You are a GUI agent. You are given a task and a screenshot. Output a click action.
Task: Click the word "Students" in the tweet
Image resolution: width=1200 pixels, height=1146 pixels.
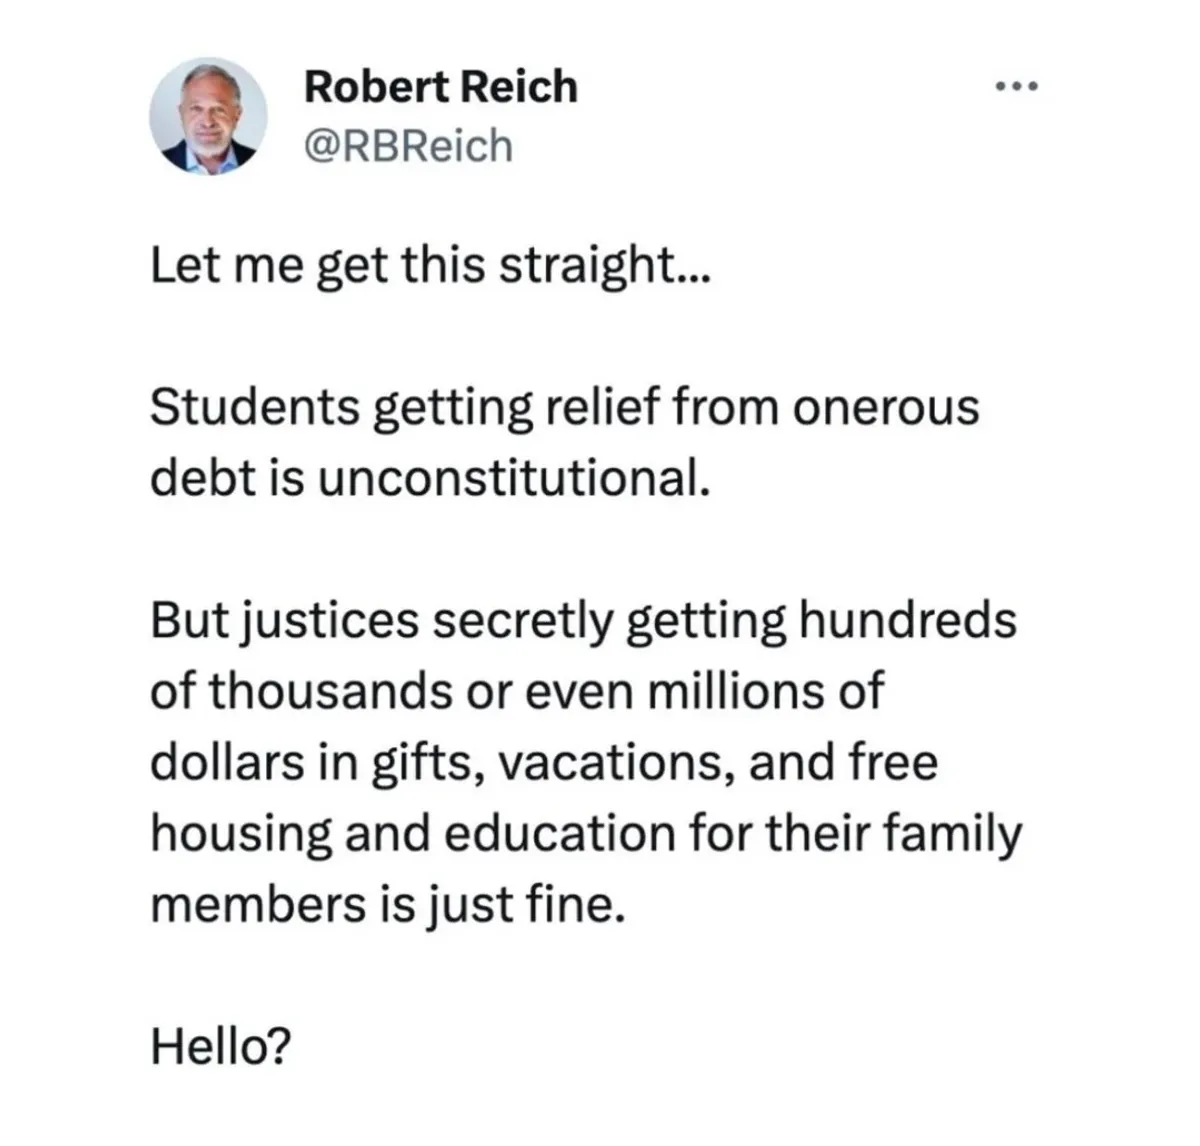255,407
